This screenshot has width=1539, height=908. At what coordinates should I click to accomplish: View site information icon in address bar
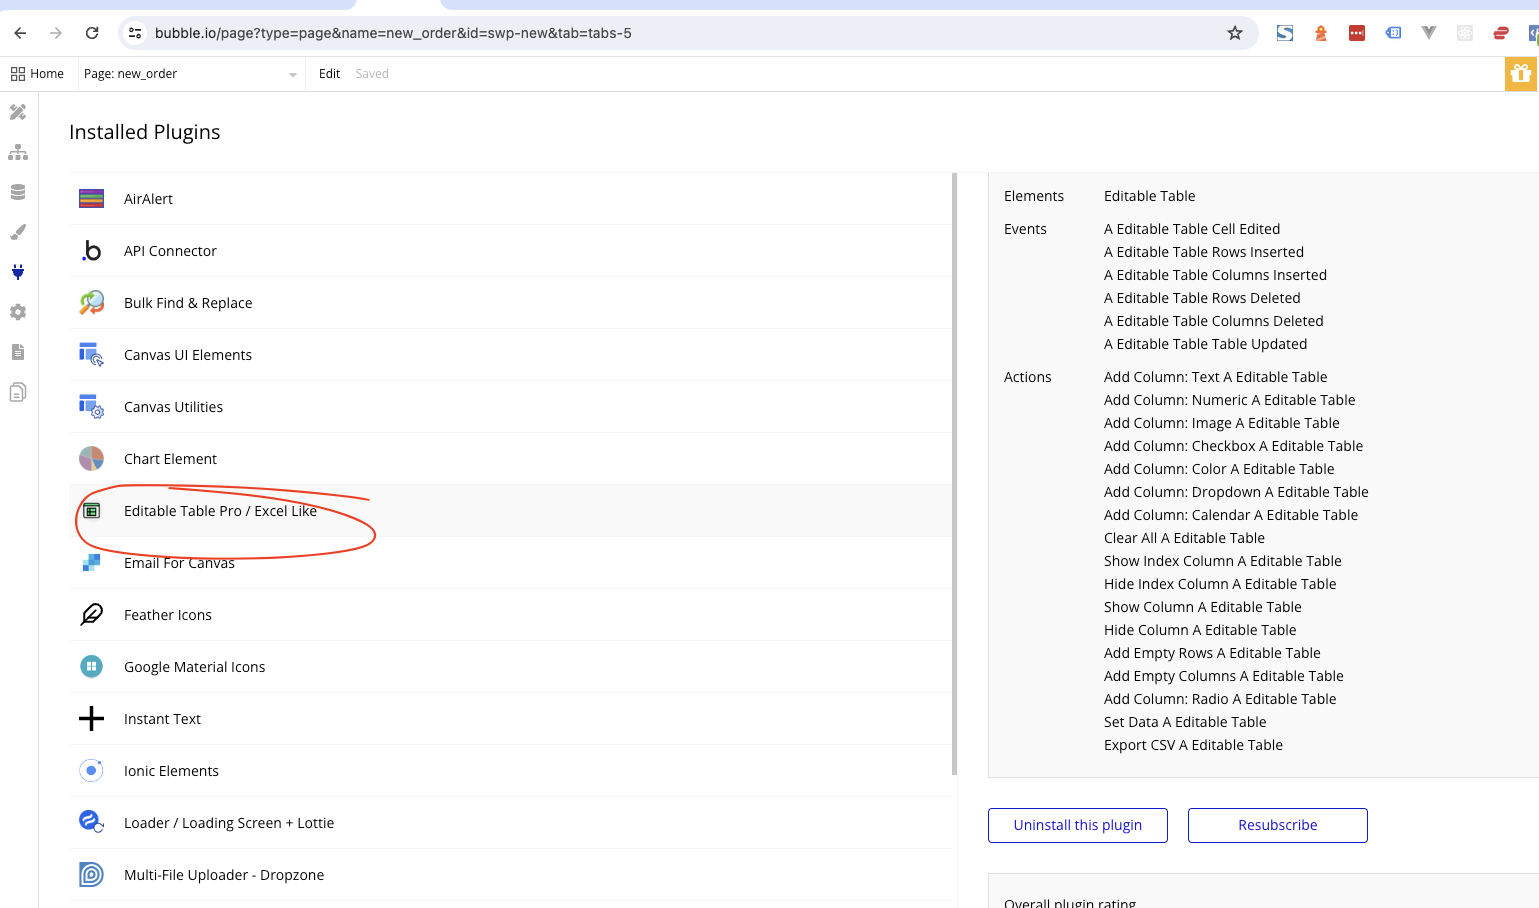tap(135, 33)
